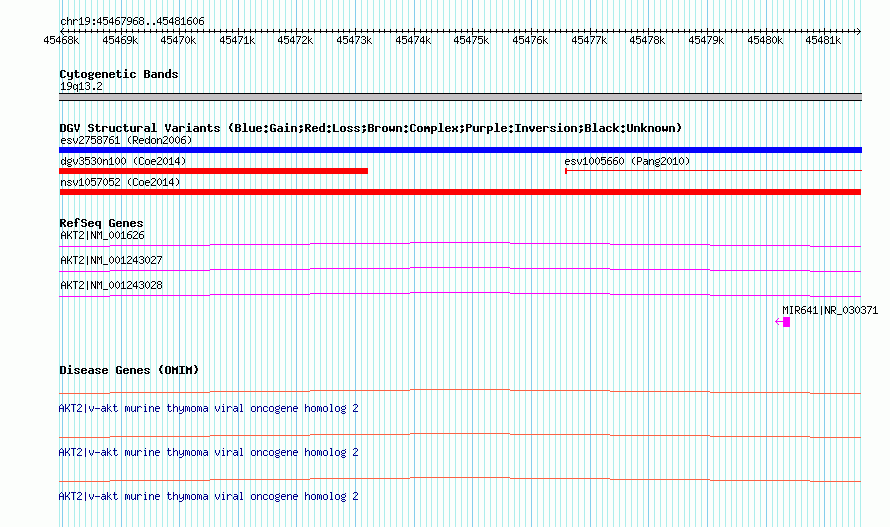Click the chr19:45467968..45481606 coordinates text

[x=132, y=22]
